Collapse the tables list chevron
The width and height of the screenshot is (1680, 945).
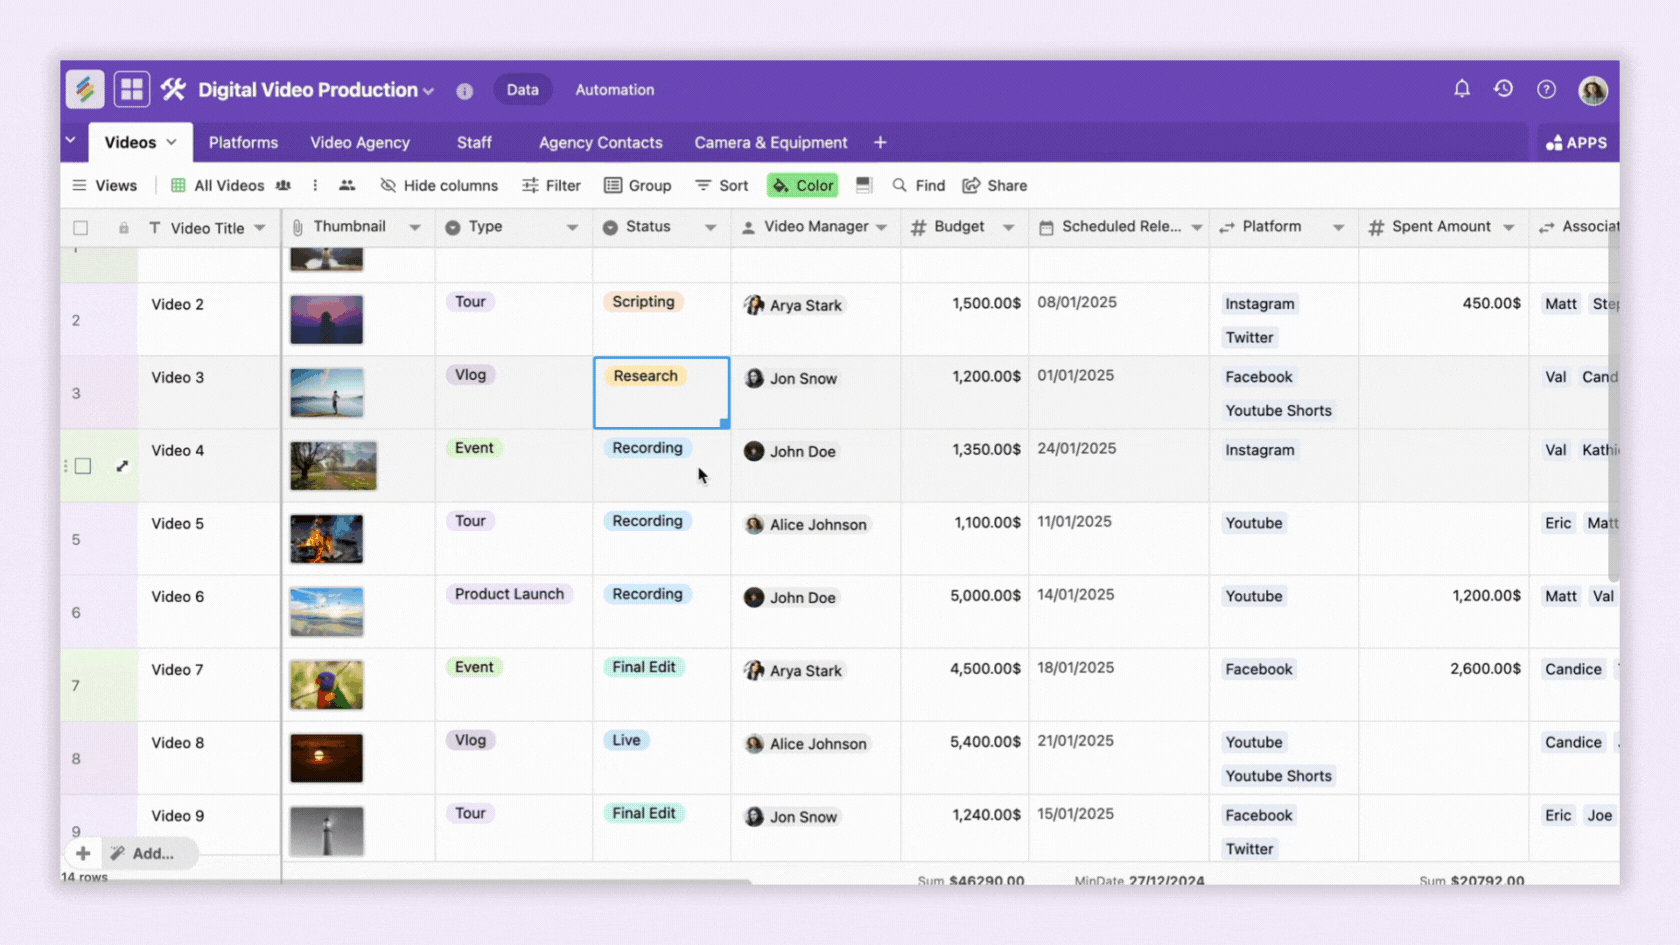click(71, 140)
